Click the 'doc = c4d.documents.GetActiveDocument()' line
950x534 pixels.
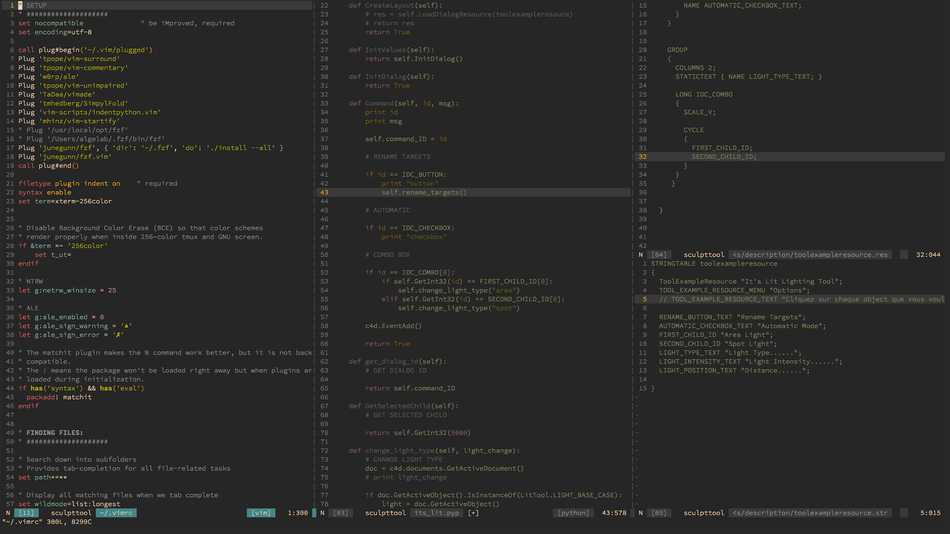tap(444, 469)
